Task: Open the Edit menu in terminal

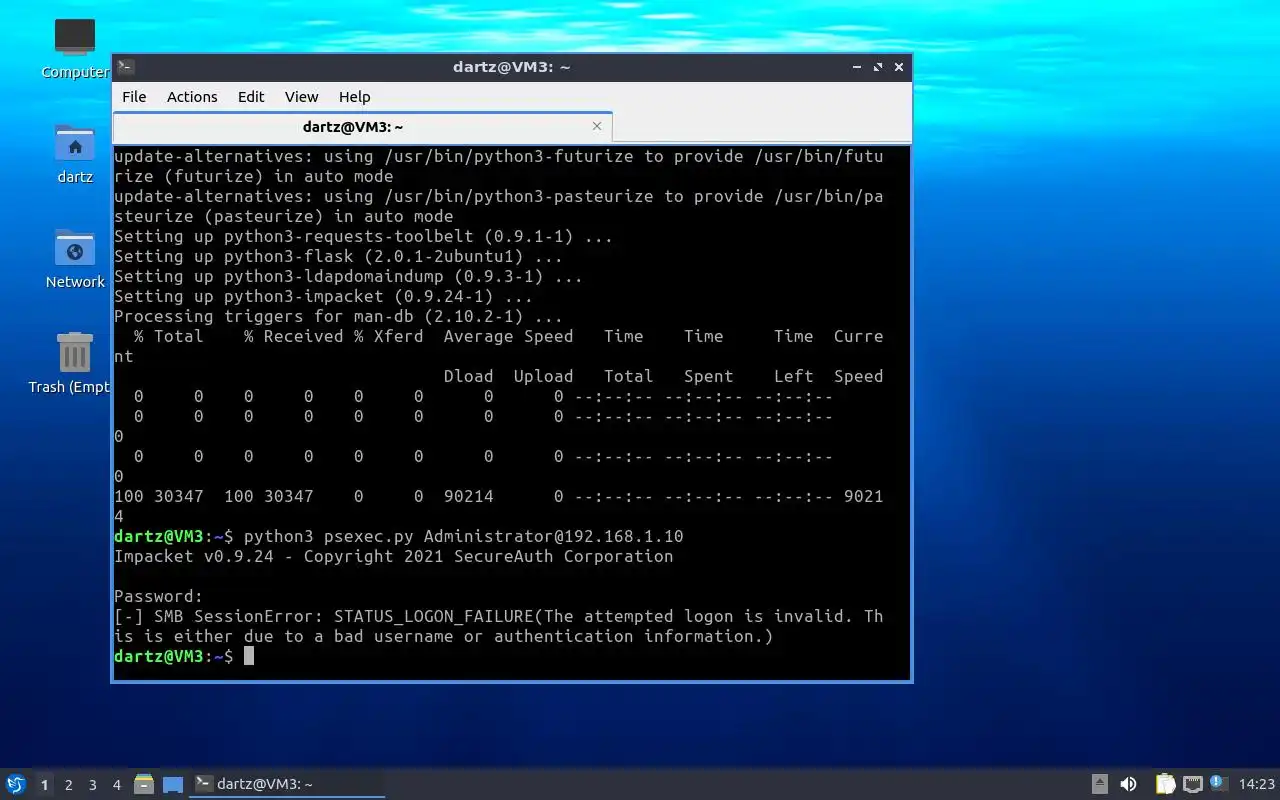Action: (x=251, y=97)
